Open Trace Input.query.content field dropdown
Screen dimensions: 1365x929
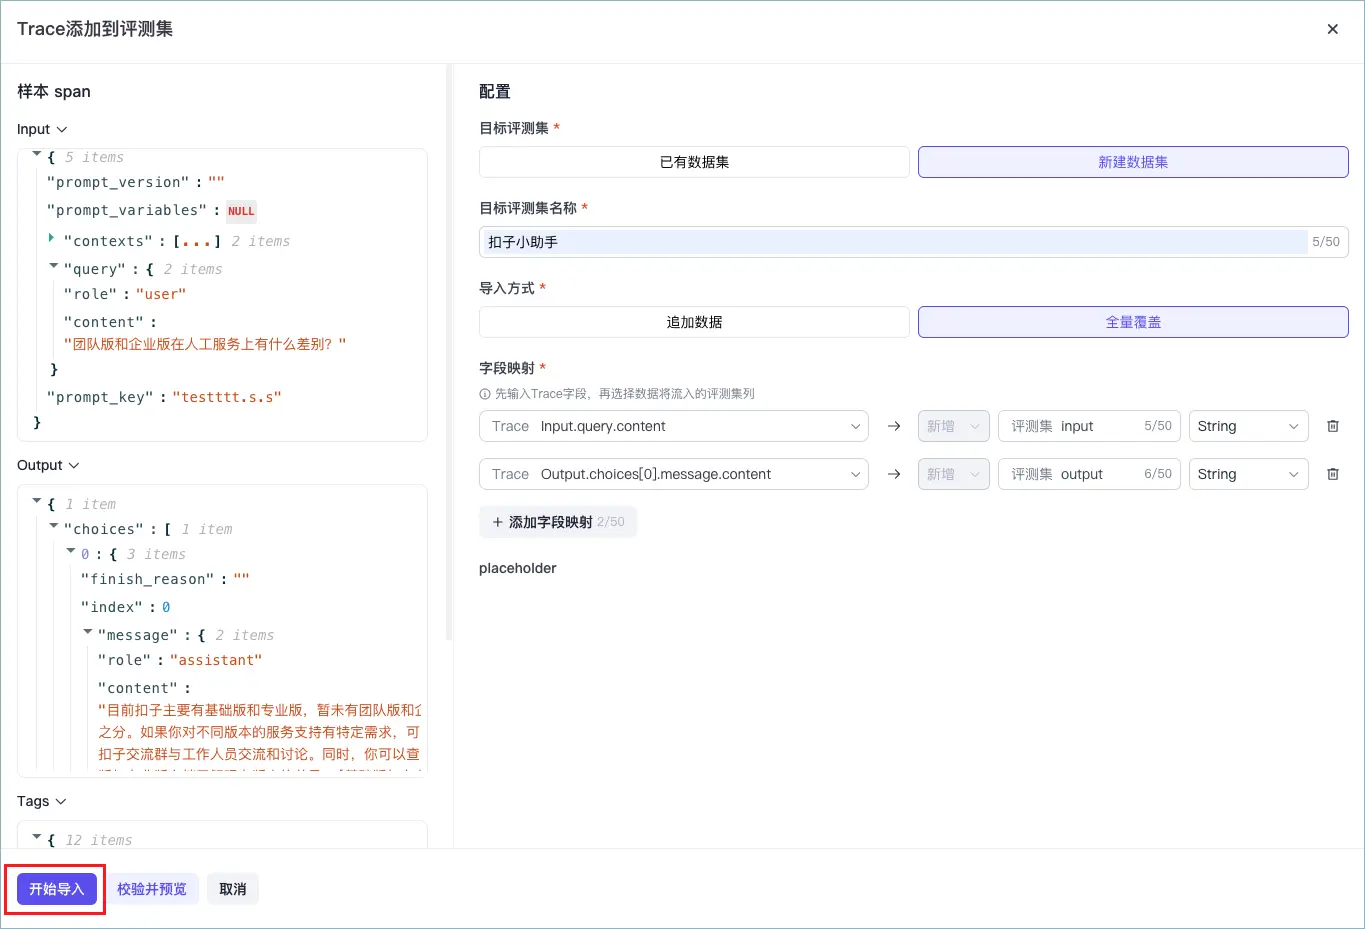click(674, 426)
